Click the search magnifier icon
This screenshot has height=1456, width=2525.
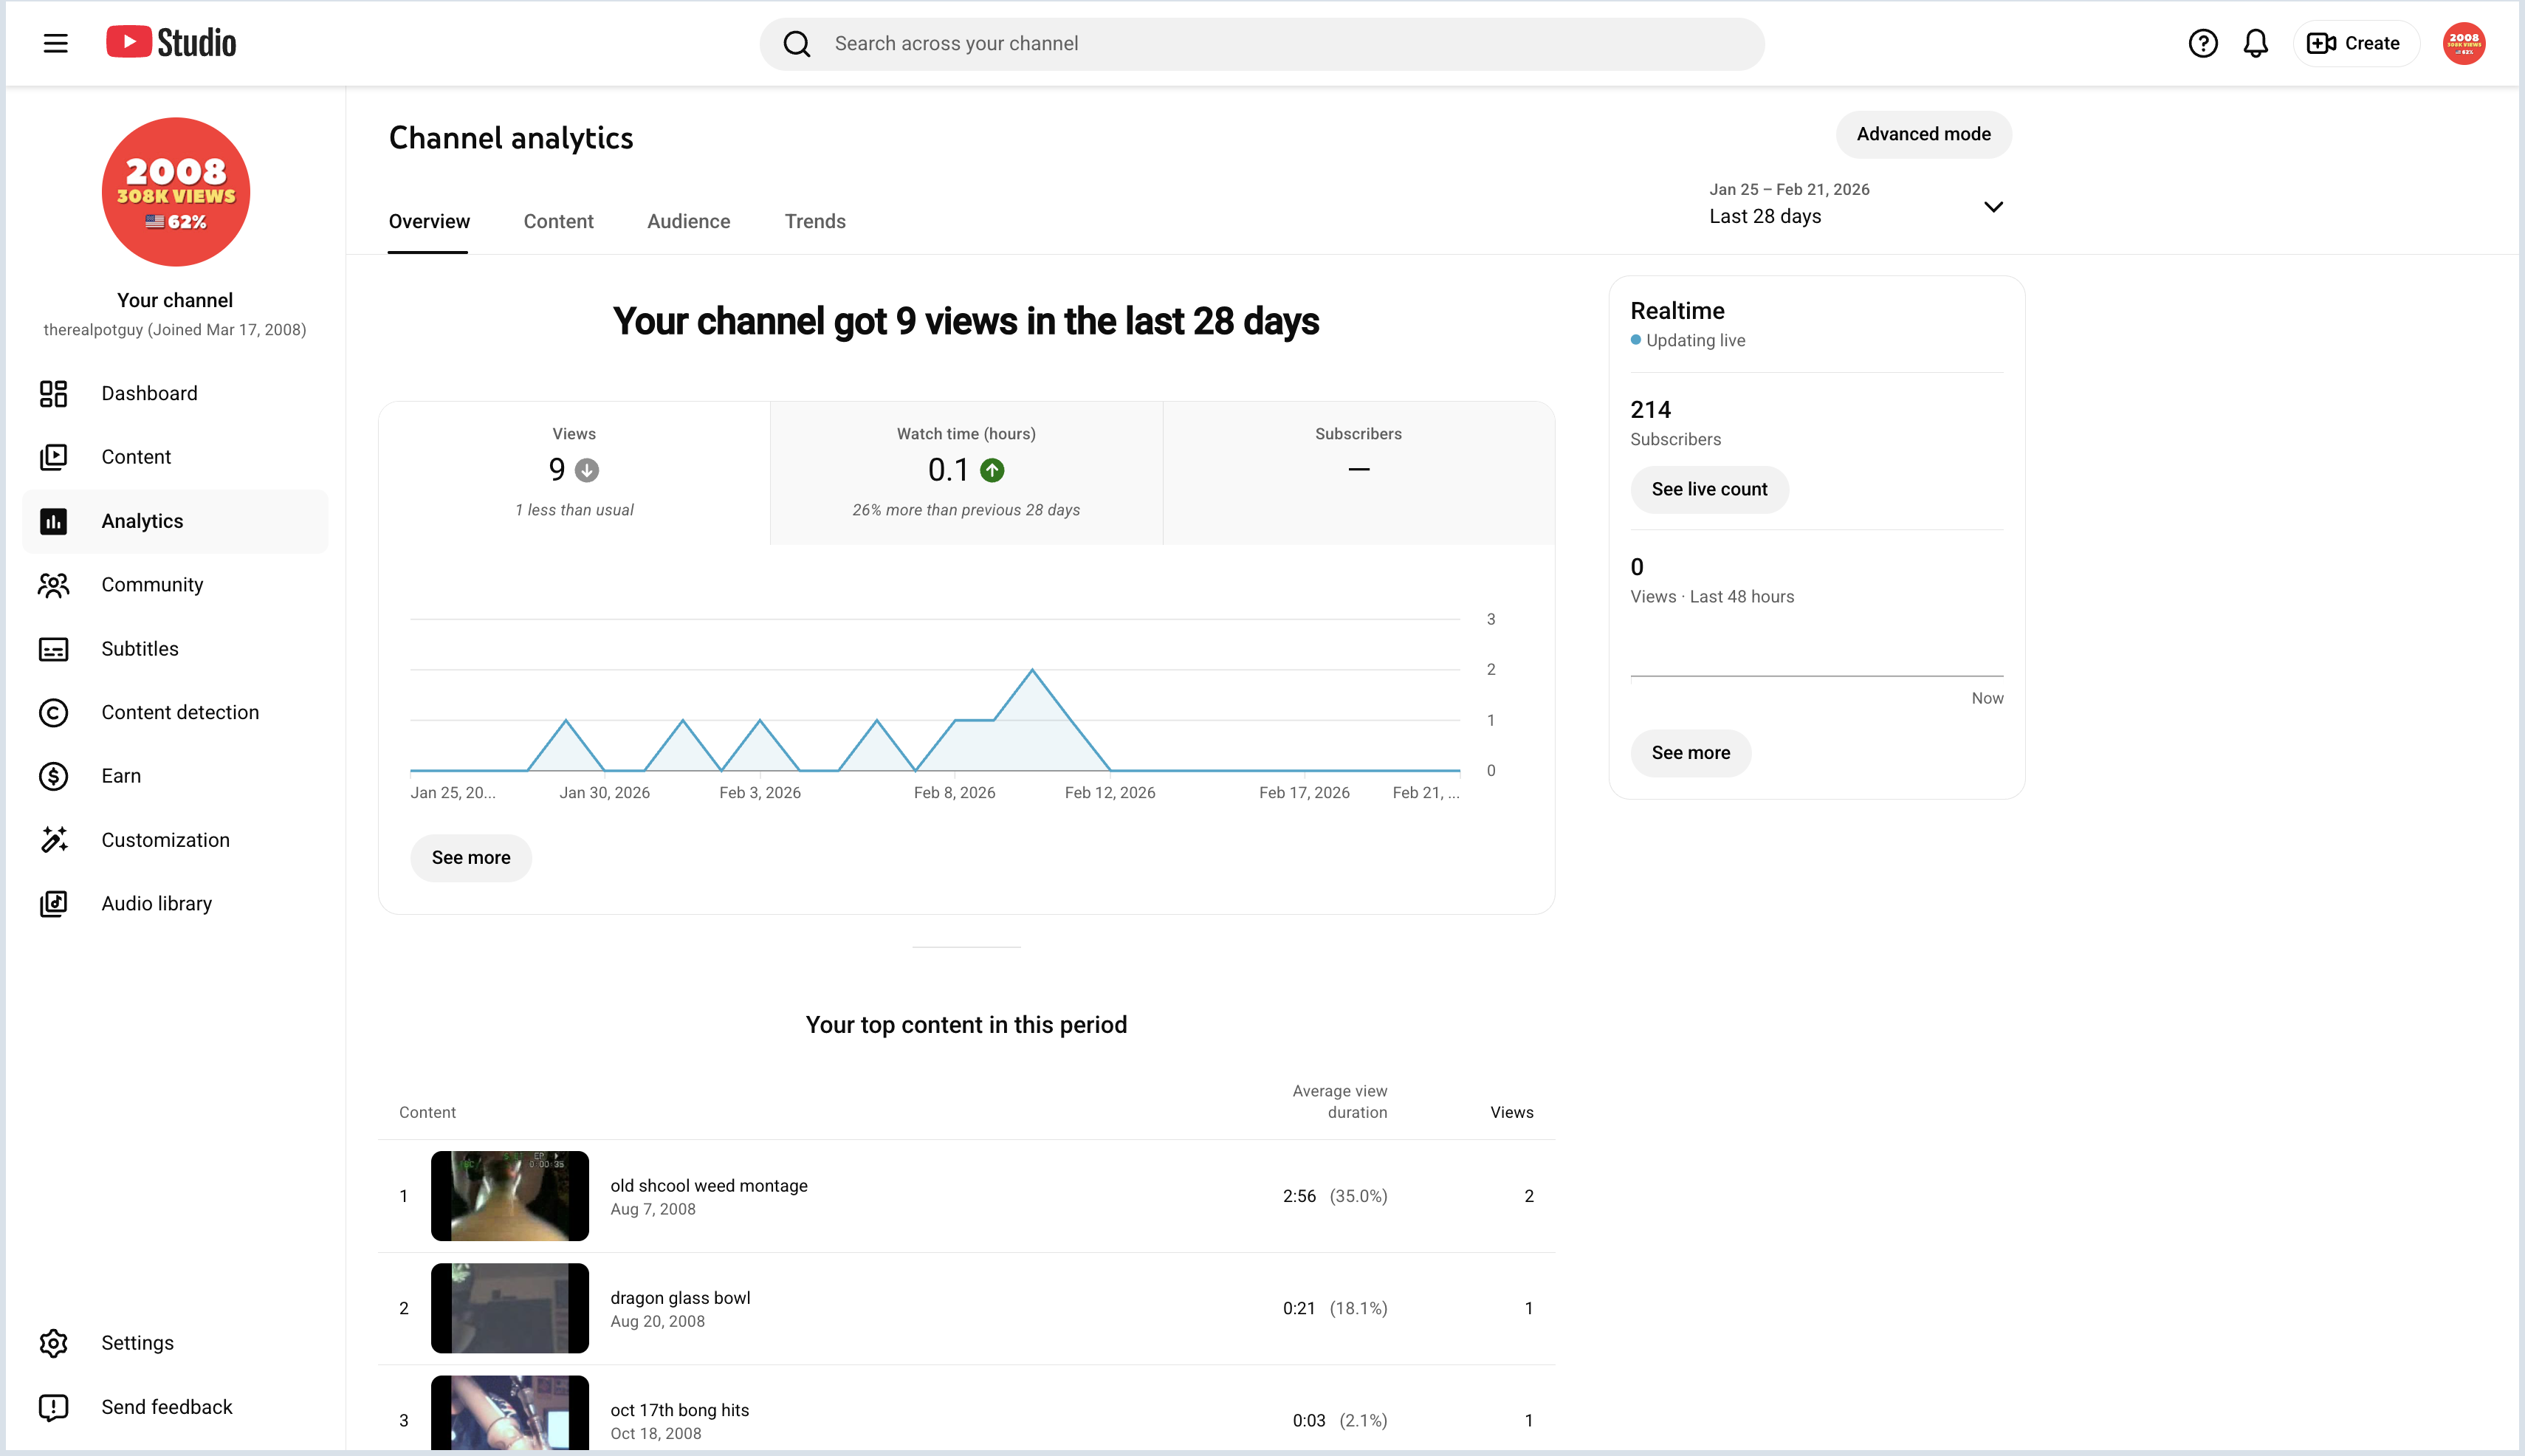(x=796, y=44)
